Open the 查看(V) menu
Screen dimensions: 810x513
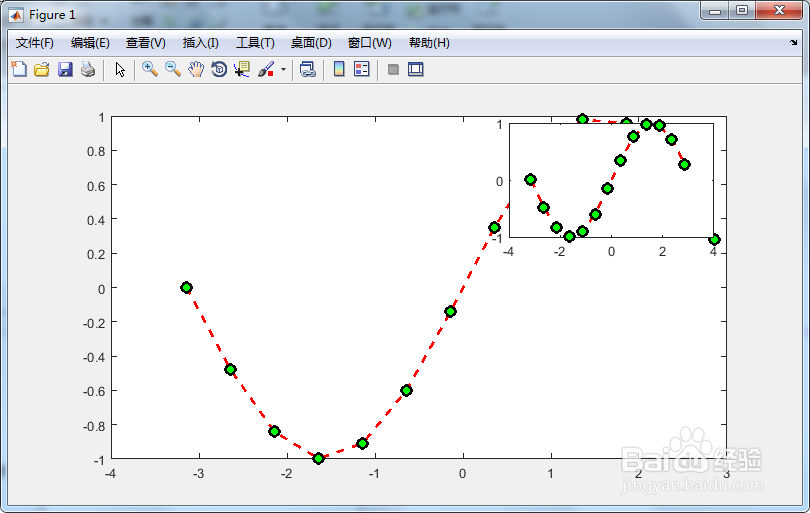[x=146, y=43]
